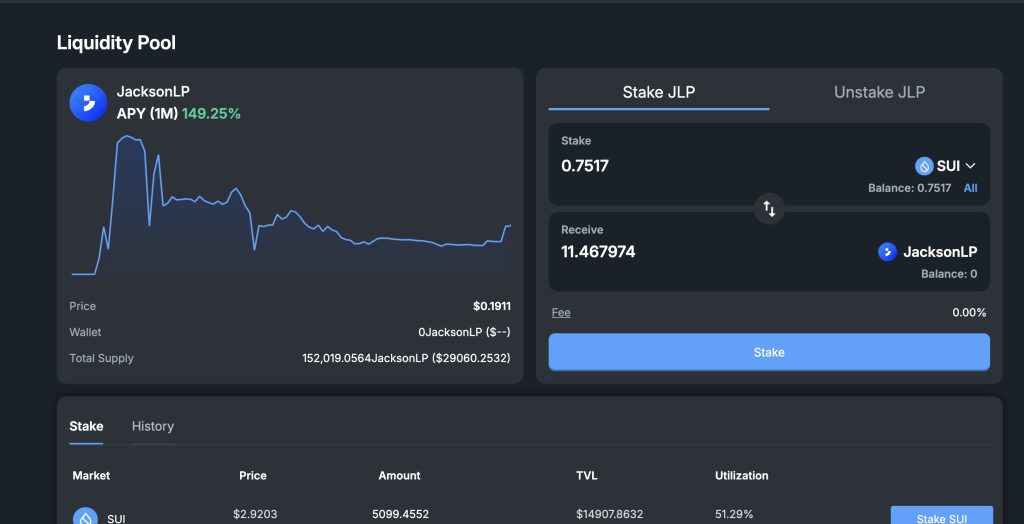Click the TVL column header
The height and width of the screenshot is (524, 1024).
coord(586,476)
